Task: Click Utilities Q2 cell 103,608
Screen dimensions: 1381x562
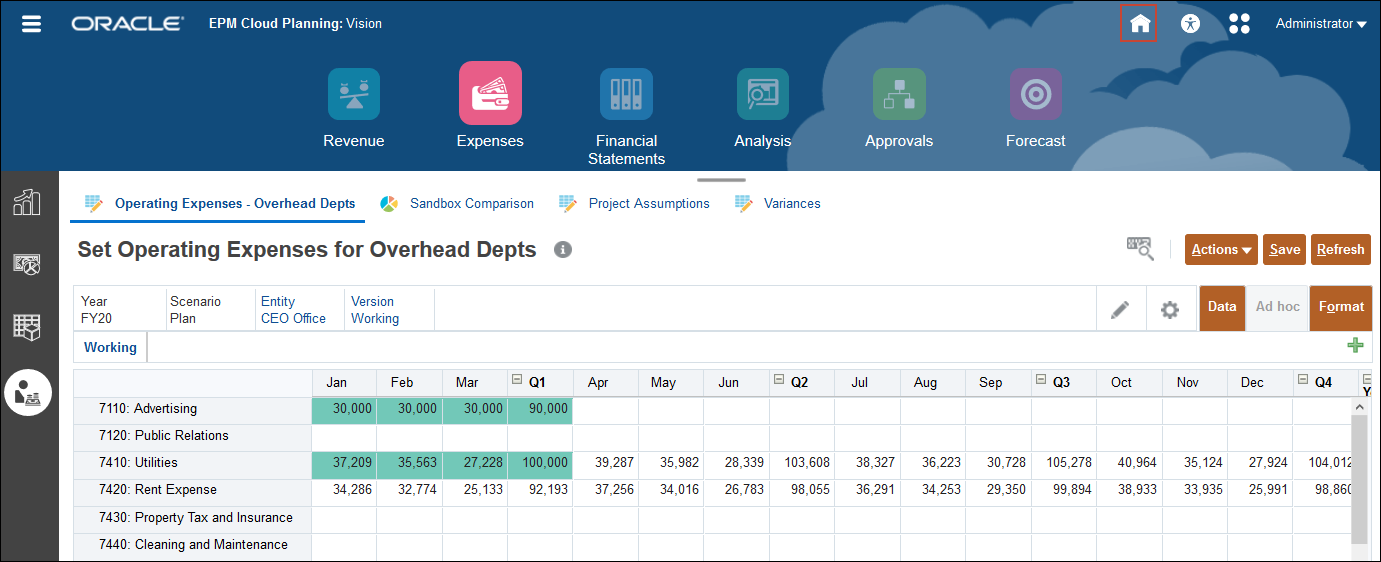Action: [802, 463]
